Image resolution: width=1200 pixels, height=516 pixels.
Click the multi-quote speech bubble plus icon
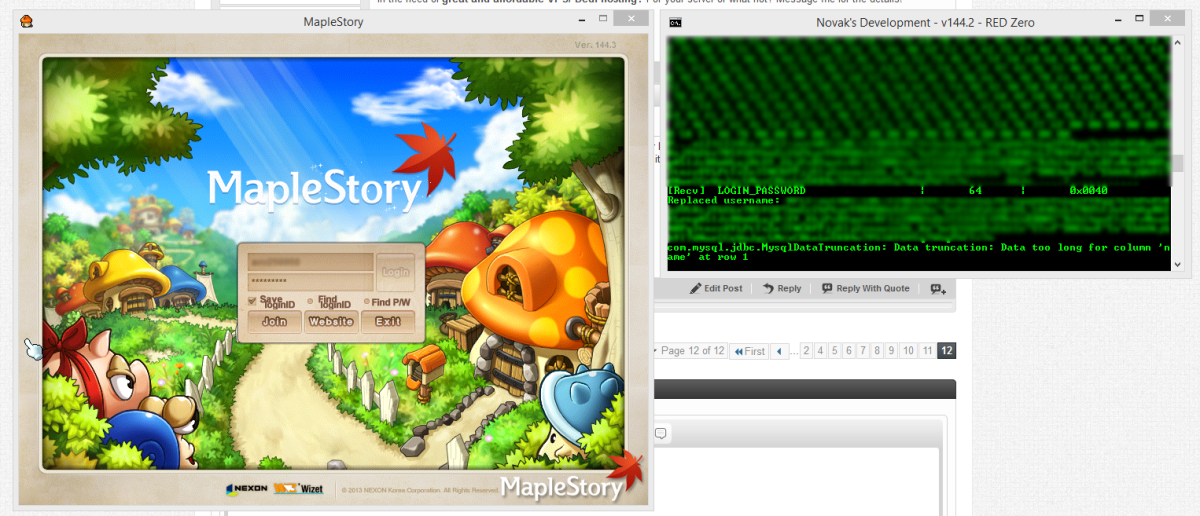(938, 289)
